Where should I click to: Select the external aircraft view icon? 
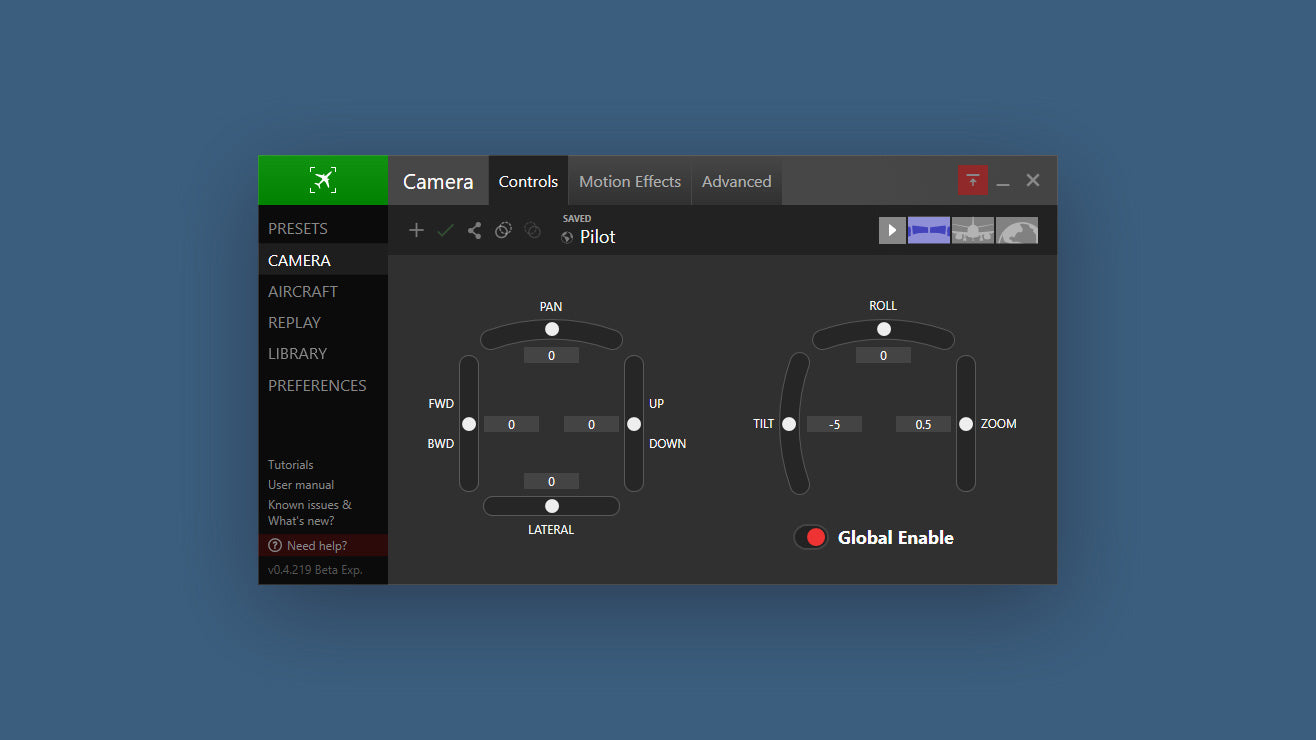[x=972, y=231]
